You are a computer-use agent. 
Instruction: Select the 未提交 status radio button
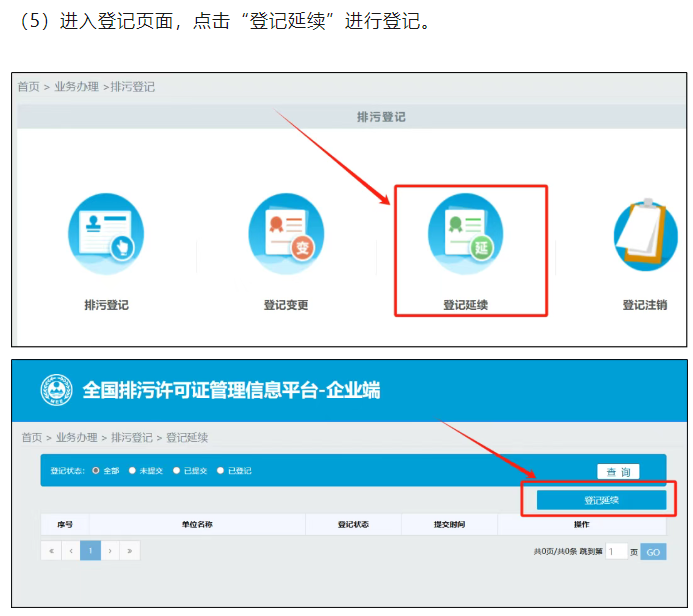coord(132,471)
